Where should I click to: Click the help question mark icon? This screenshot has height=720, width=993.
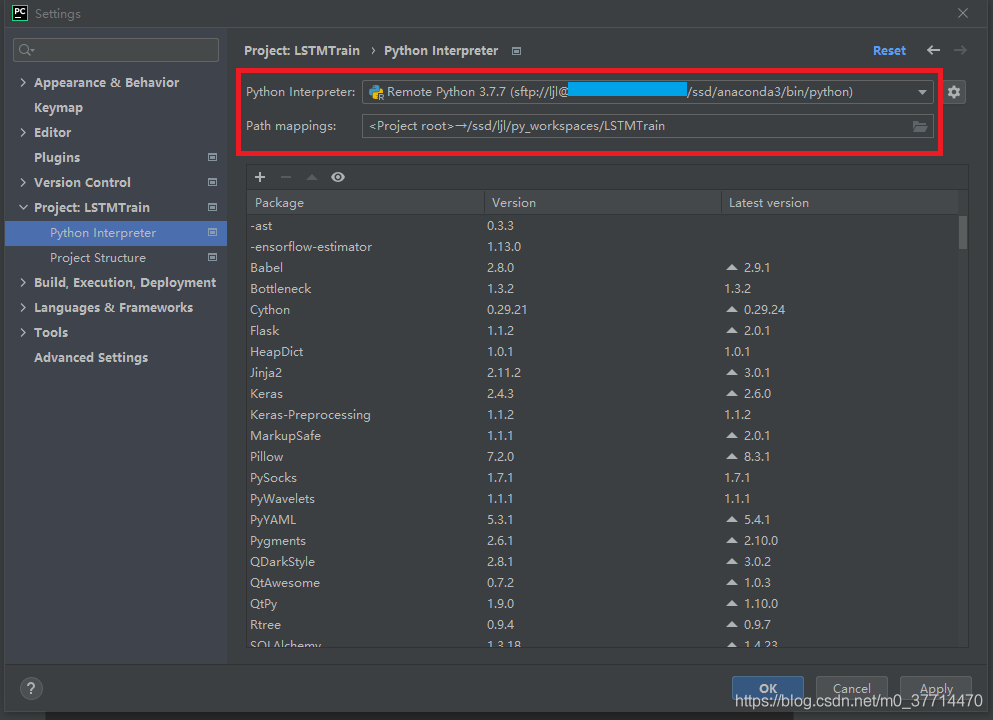(x=31, y=688)
